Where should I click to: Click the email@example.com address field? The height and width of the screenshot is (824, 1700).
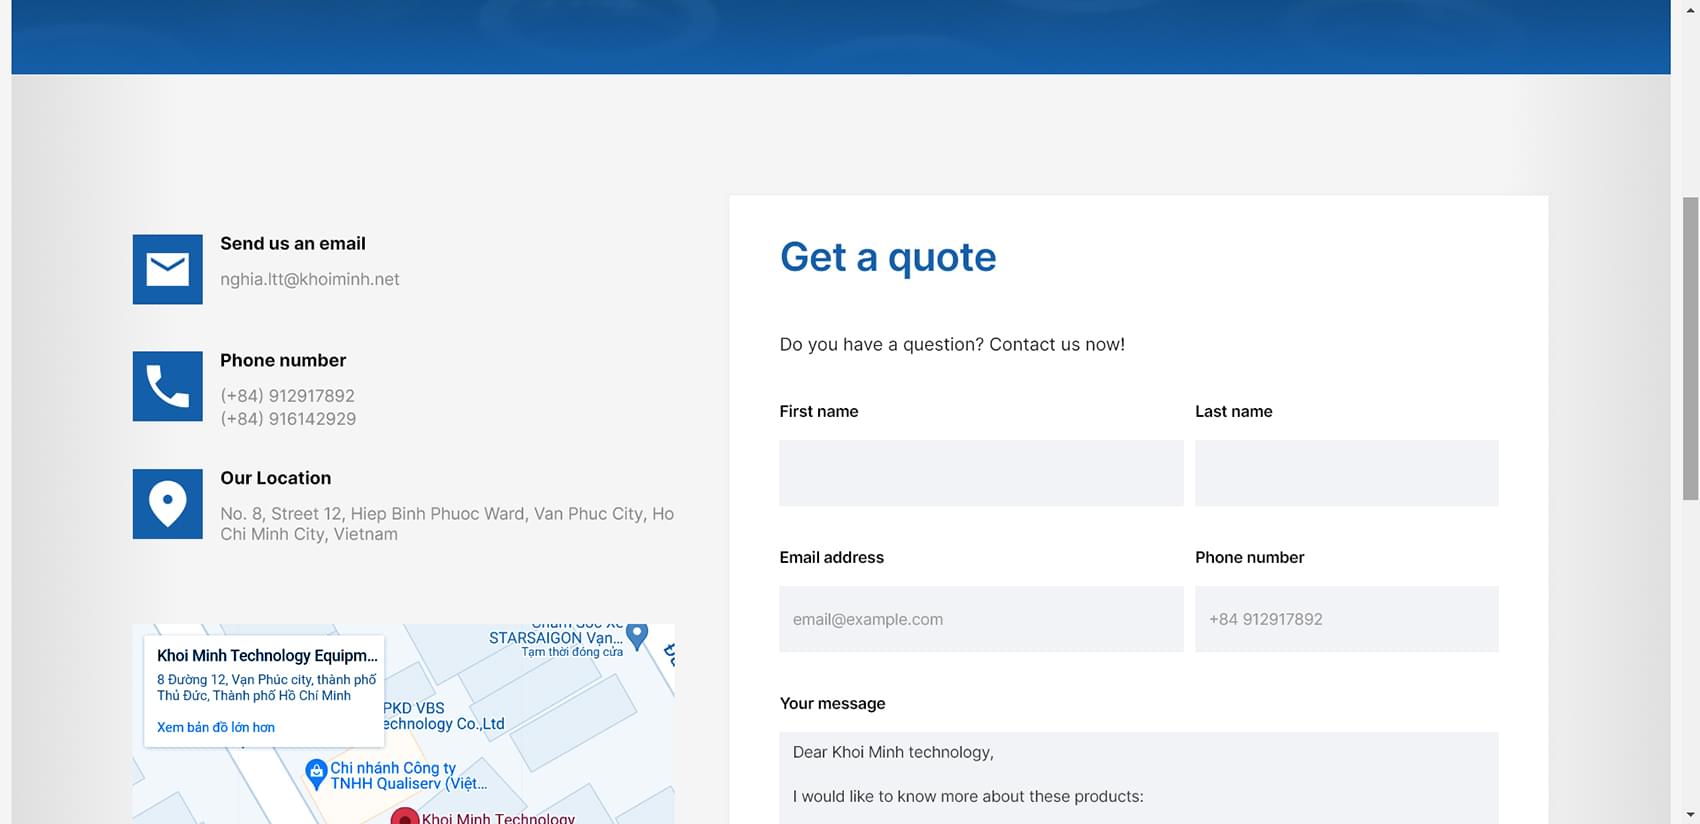pyautogui.click(x=980, y=619)
